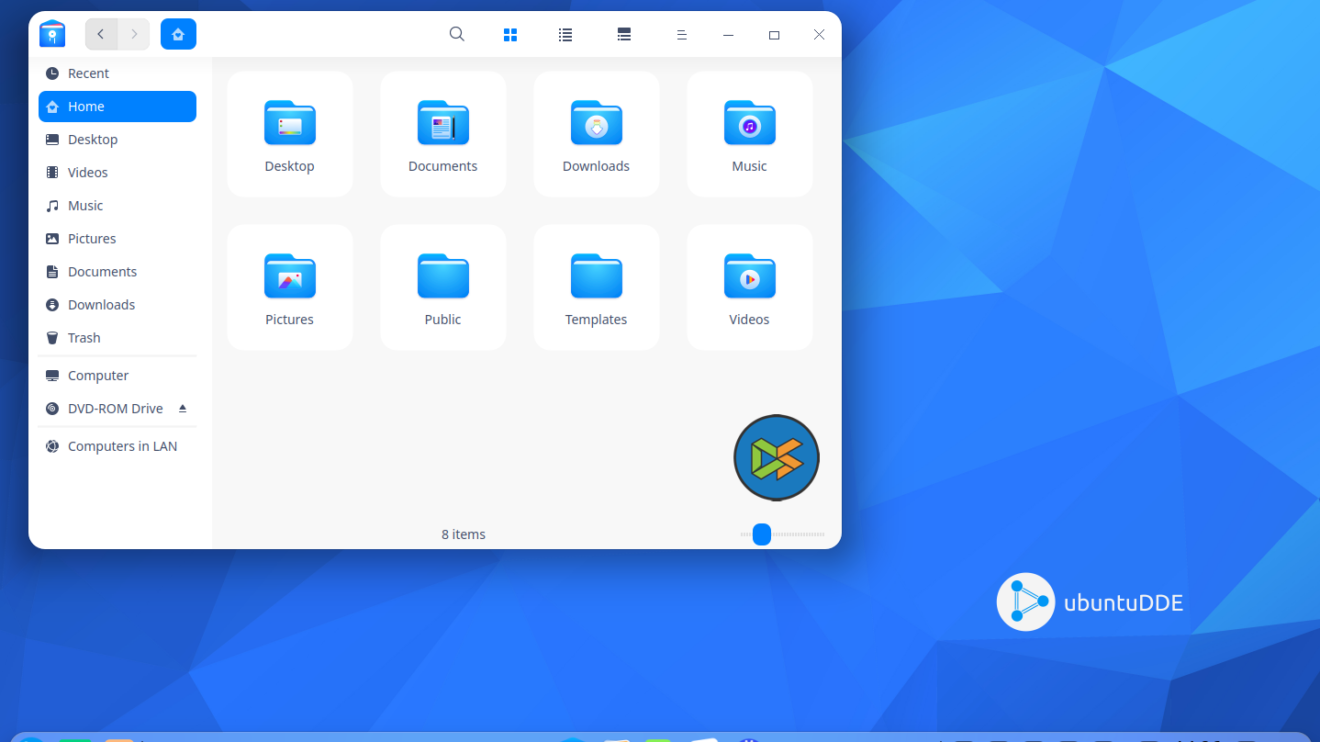Open the Music folder
This screenshot has width=1320, height=742.
coord(749,125)
